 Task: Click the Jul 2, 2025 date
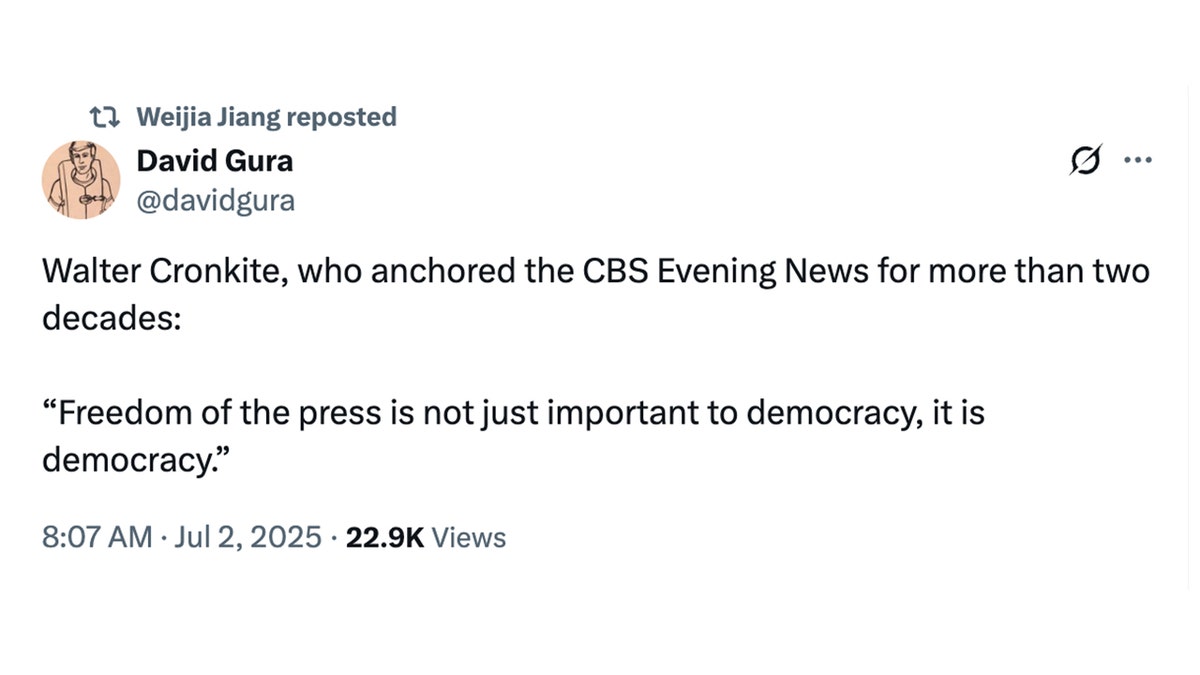249,538
